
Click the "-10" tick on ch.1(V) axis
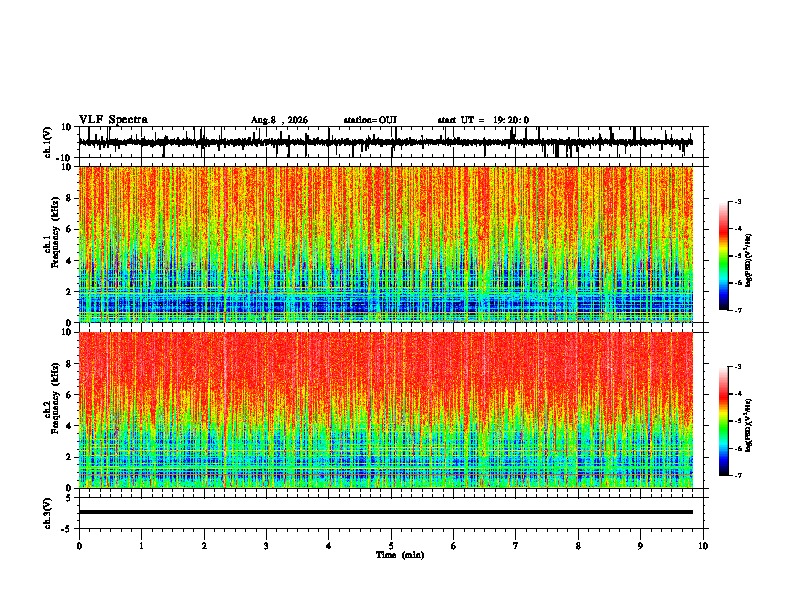64,158
